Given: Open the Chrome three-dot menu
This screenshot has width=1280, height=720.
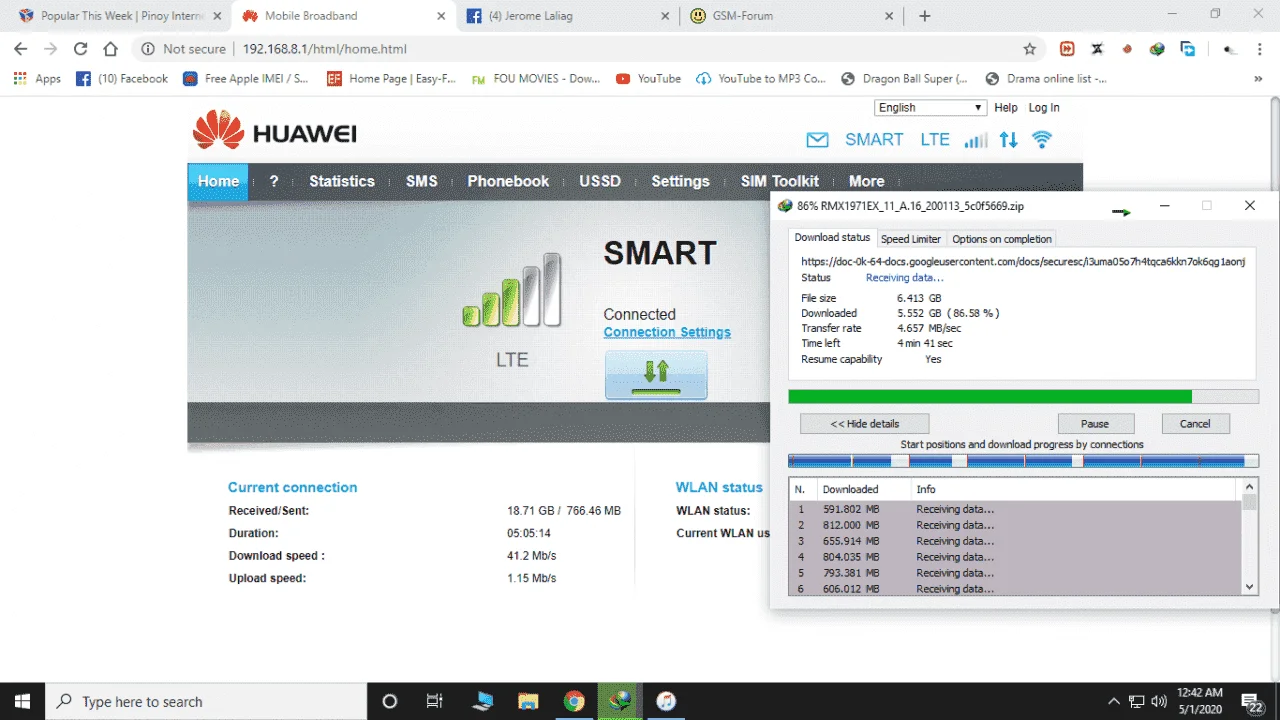Looking at the screenshot, I should click(1259, 49).
